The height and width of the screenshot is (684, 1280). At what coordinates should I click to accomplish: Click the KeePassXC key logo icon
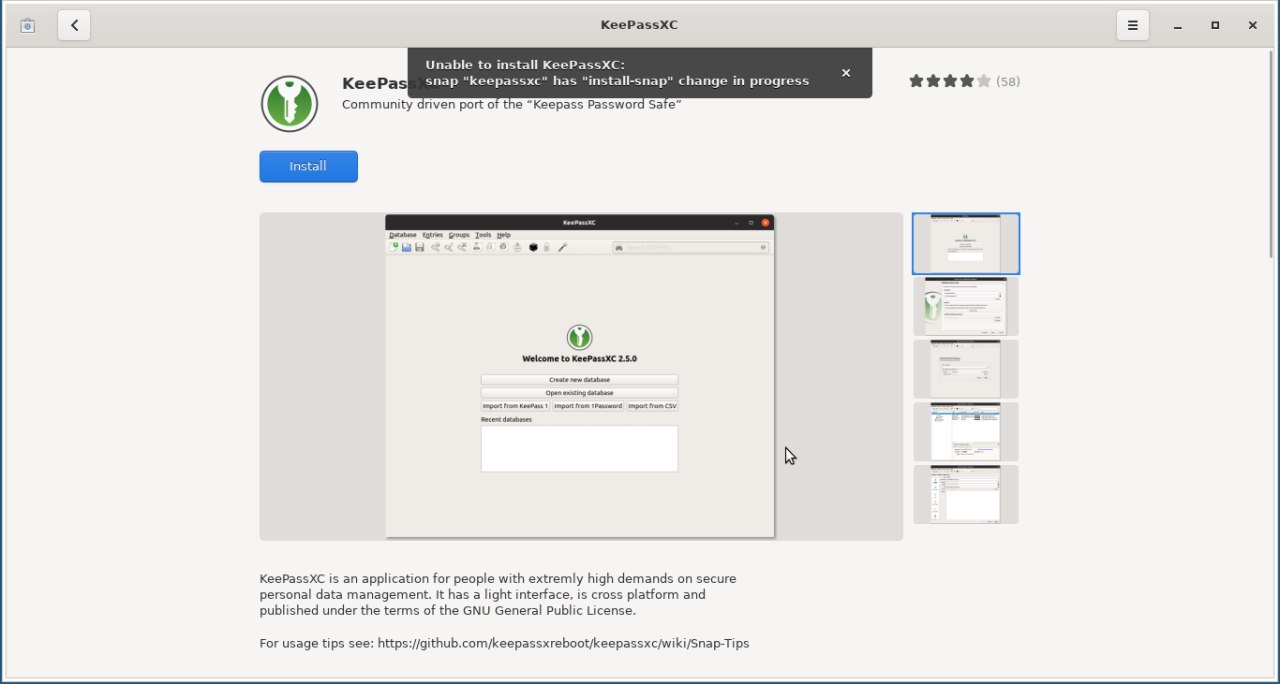289,103
